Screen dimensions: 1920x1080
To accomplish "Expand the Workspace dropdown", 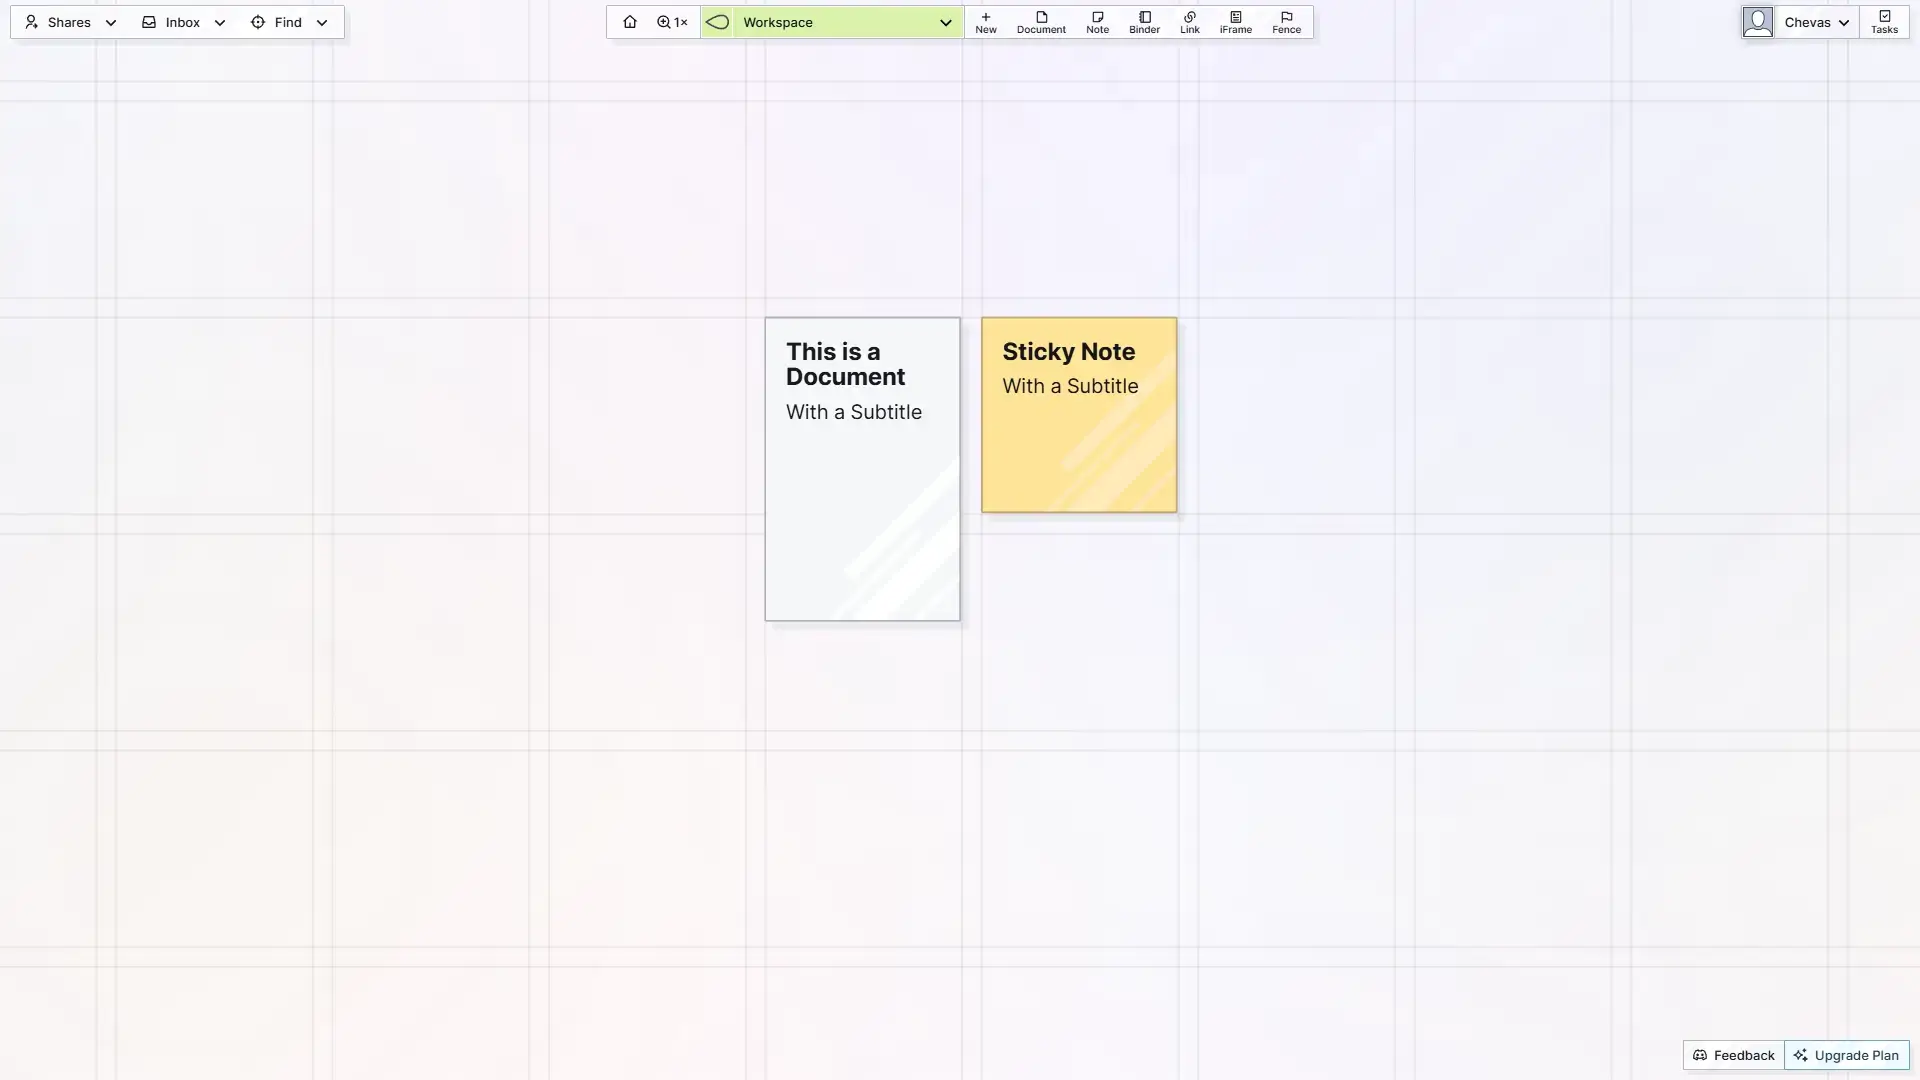I will point(944,22).
